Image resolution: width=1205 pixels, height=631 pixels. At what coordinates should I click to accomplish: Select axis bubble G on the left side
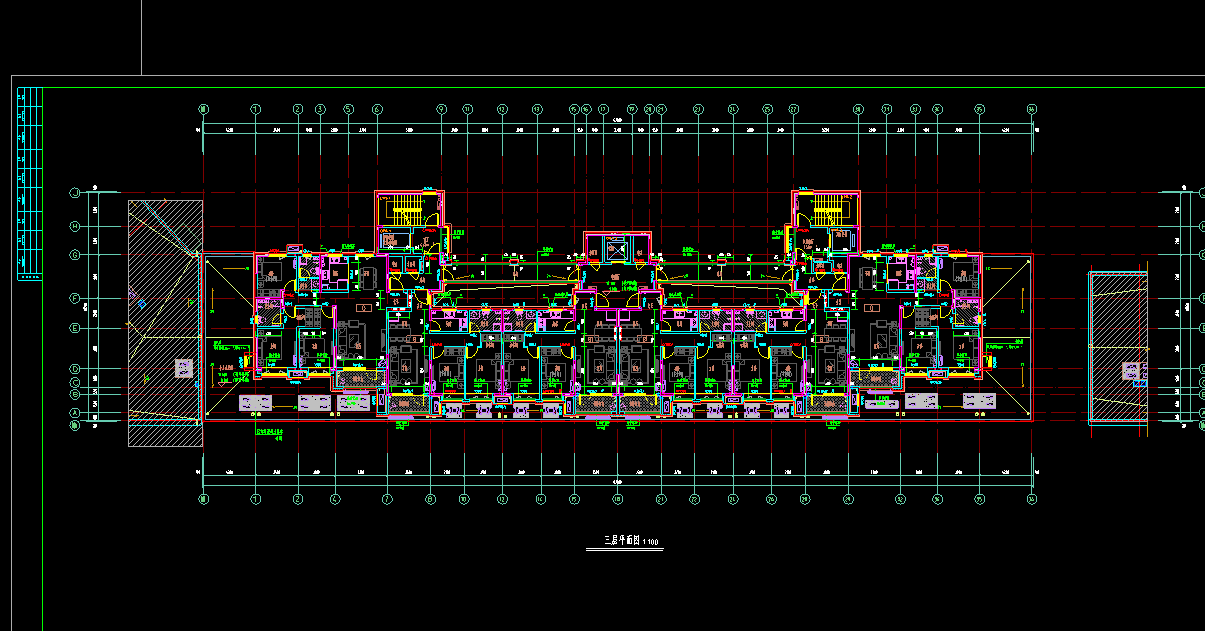[x=74, y=255]
